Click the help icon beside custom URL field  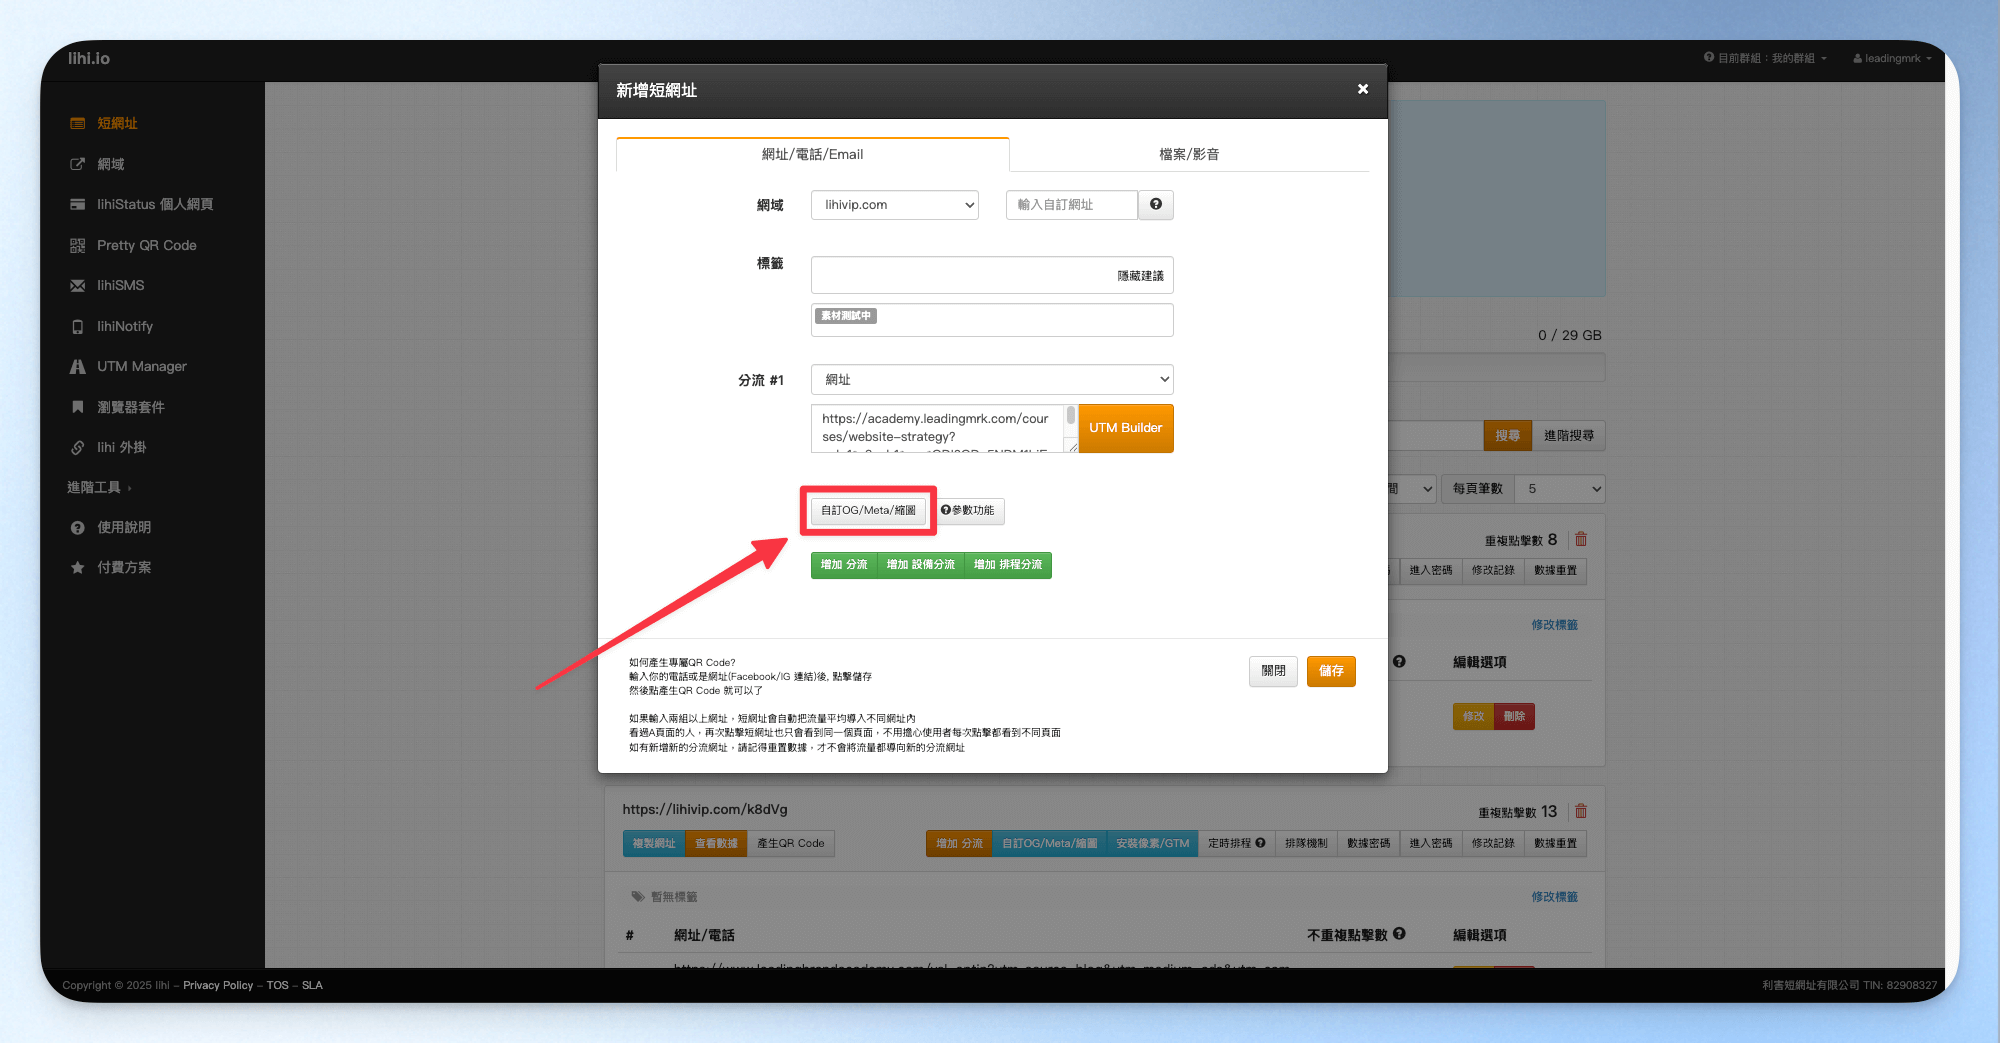[1156, 205]
